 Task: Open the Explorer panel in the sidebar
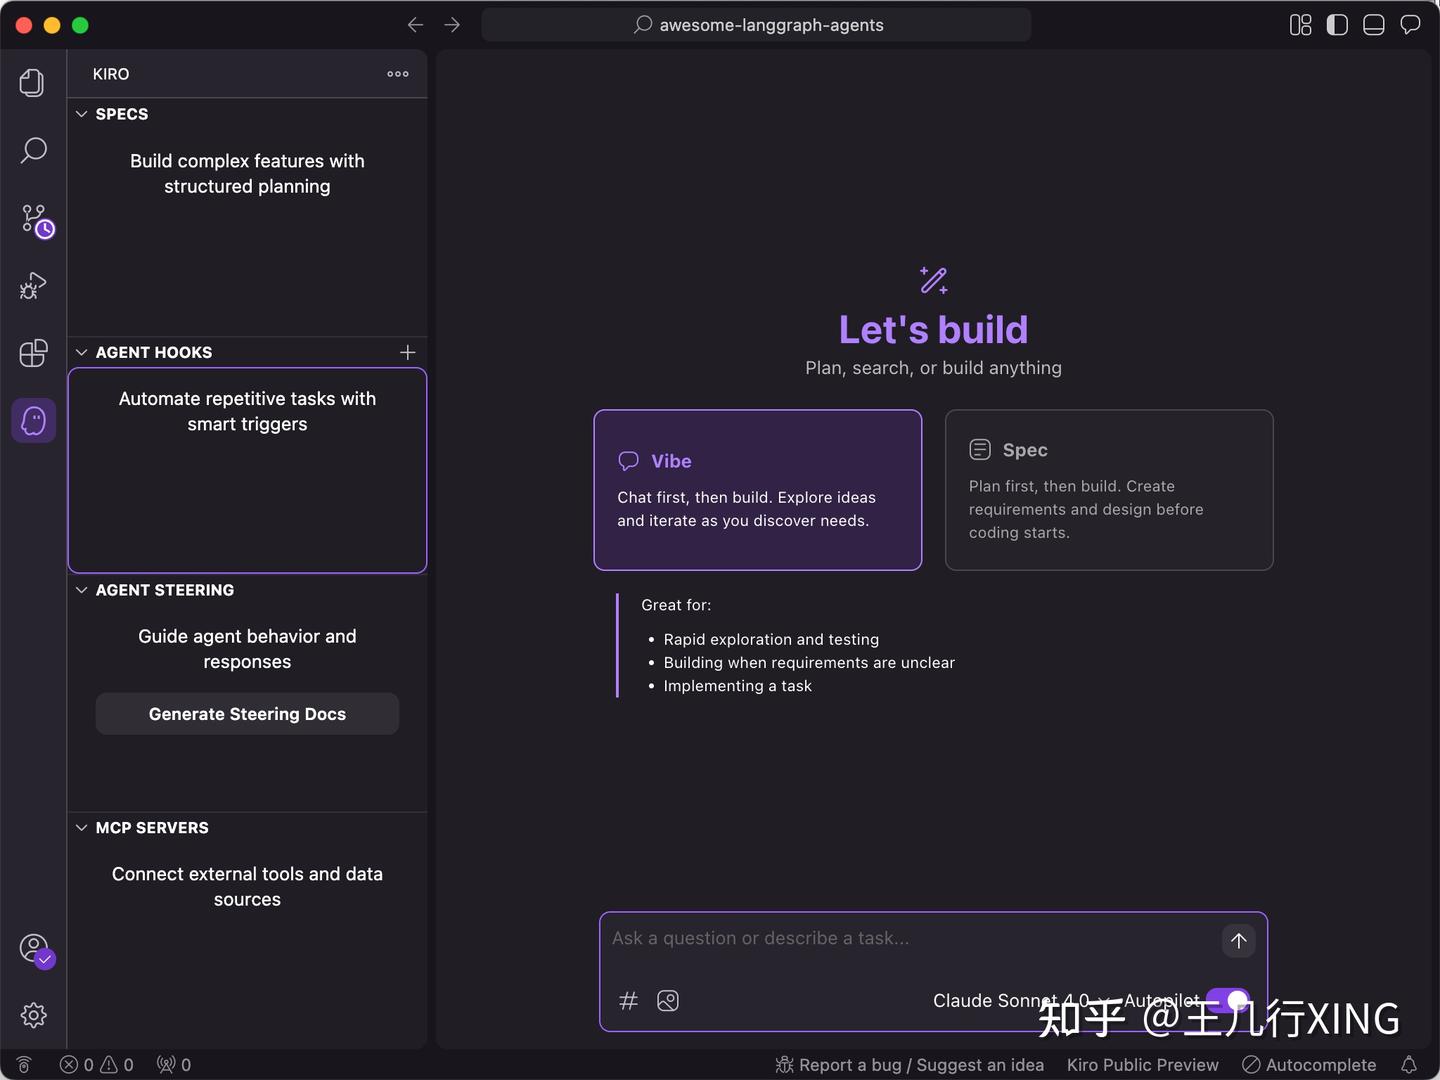click(x=31, y=83)
